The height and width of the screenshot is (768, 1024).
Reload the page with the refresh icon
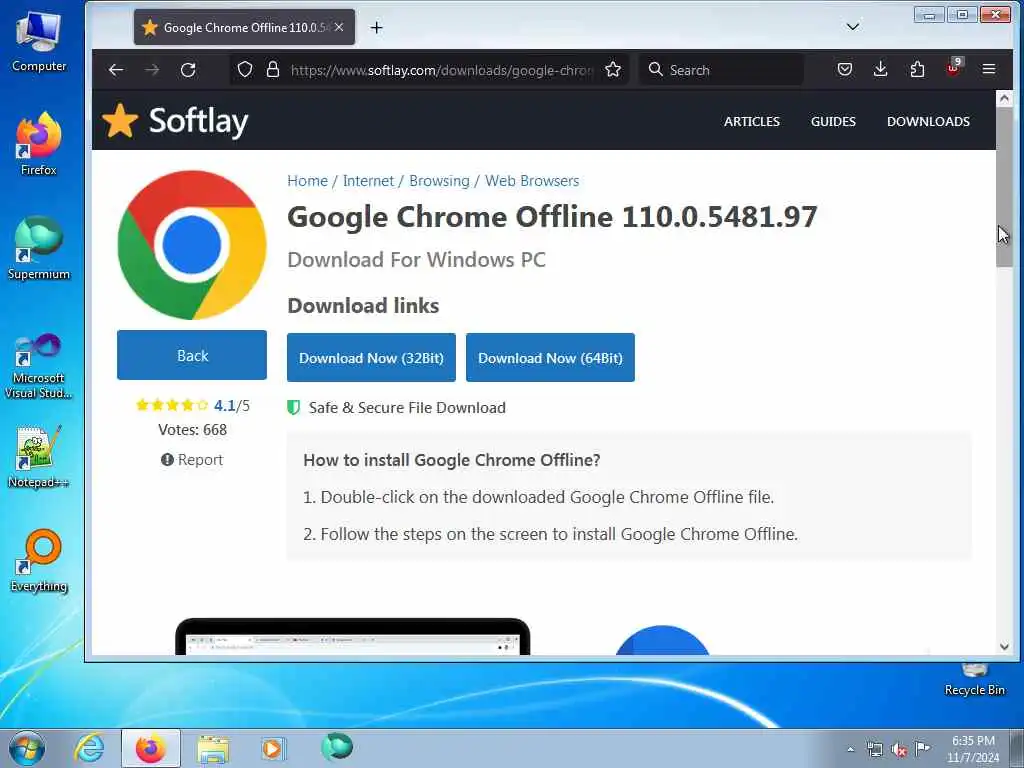(188, 70)
